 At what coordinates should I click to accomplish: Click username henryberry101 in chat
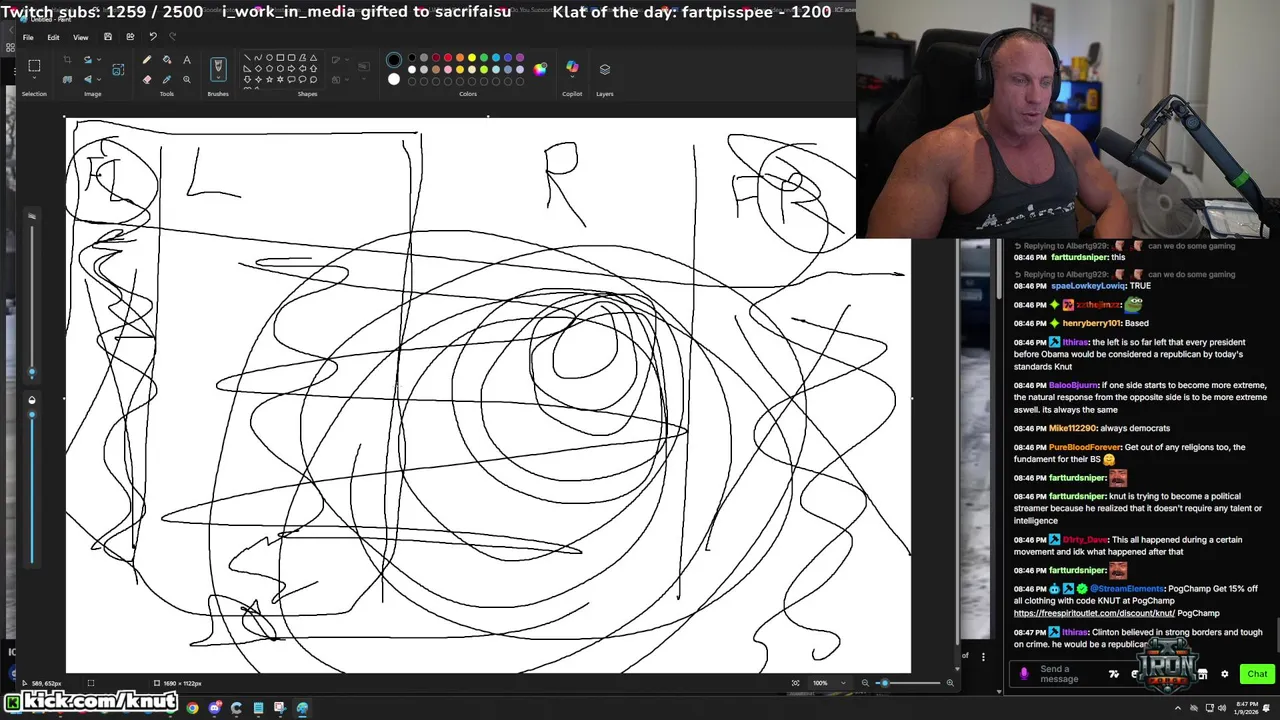pos(1092,323)
